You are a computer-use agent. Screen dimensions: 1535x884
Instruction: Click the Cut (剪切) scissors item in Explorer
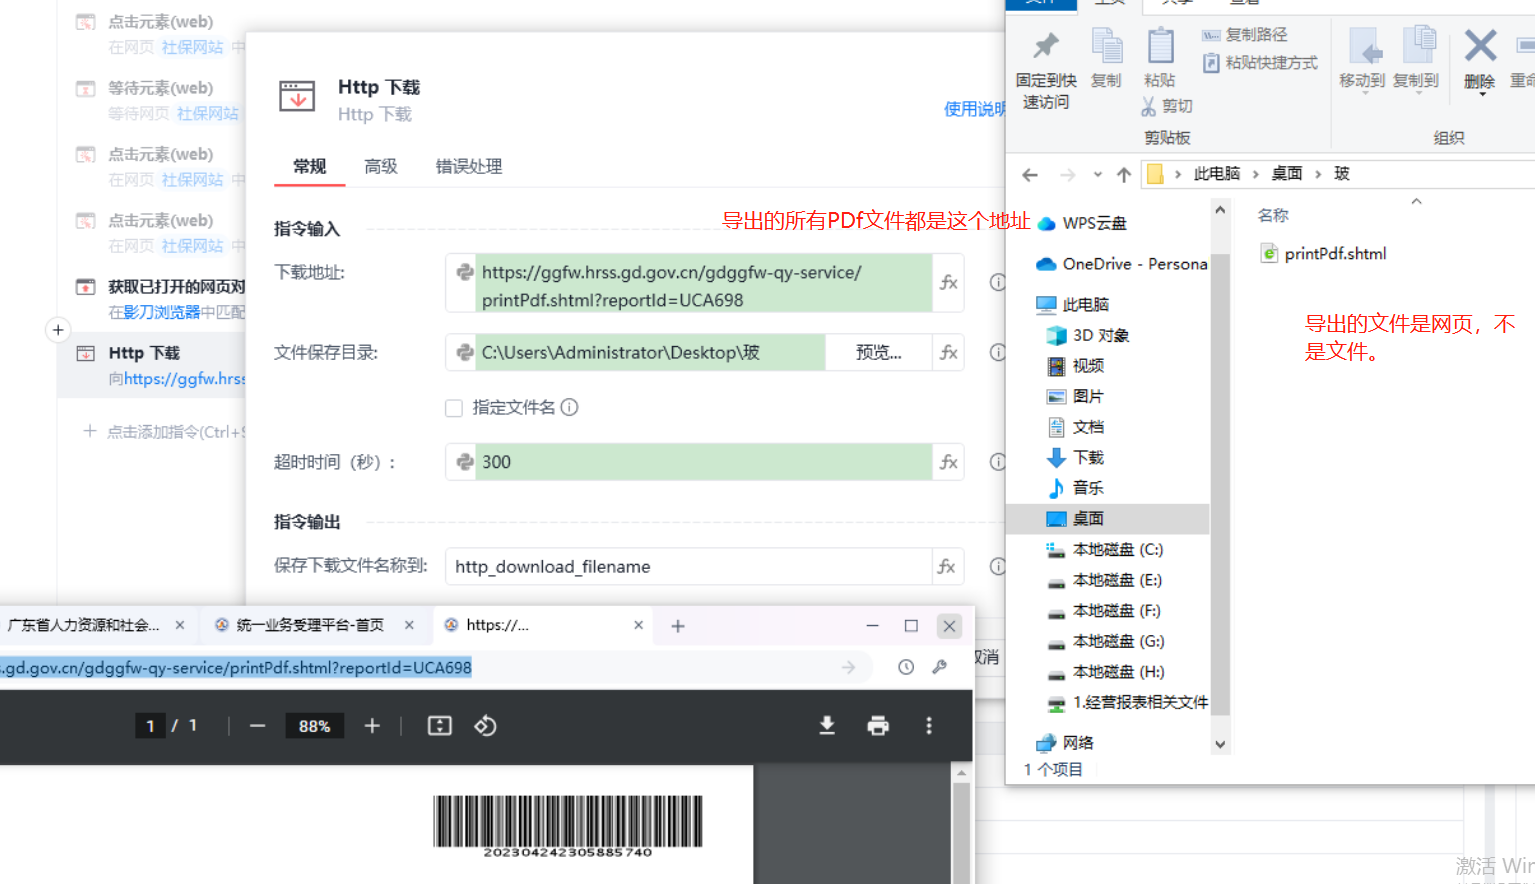point(1167,106)
